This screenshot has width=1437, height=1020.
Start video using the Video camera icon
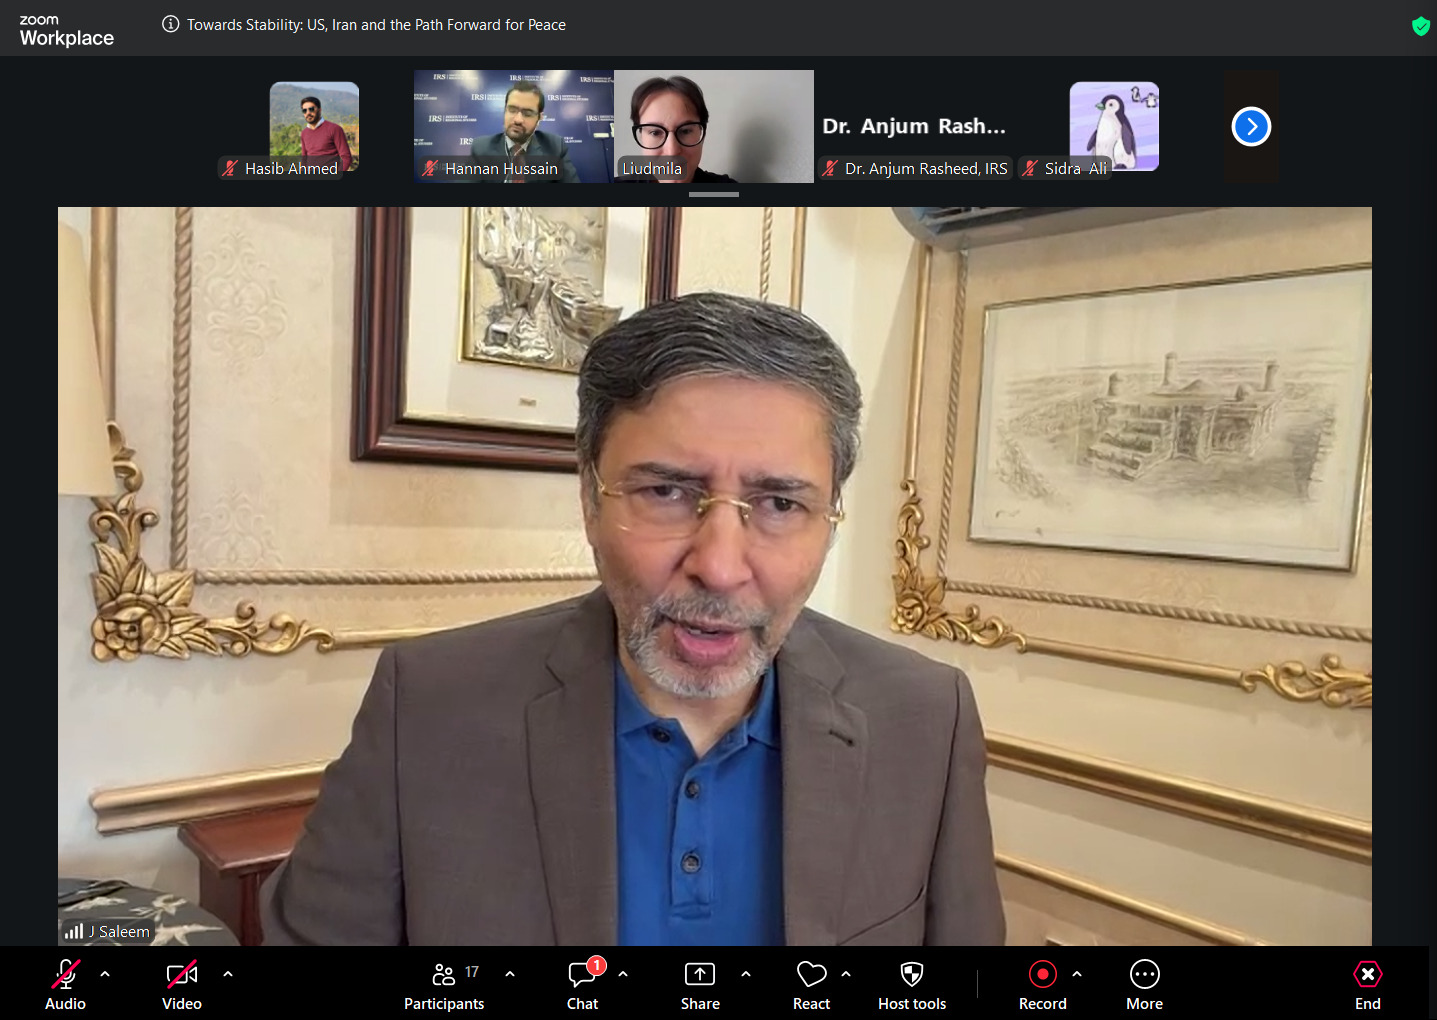(182, 974)
